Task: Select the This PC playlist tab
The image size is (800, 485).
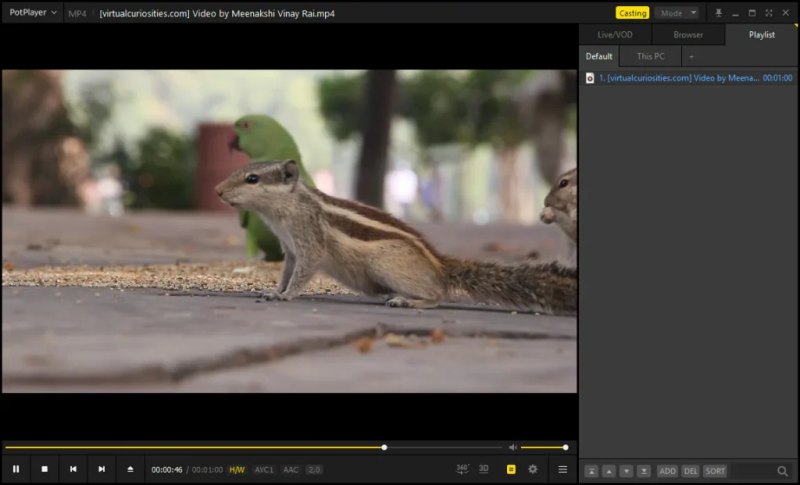Action: 651,56
